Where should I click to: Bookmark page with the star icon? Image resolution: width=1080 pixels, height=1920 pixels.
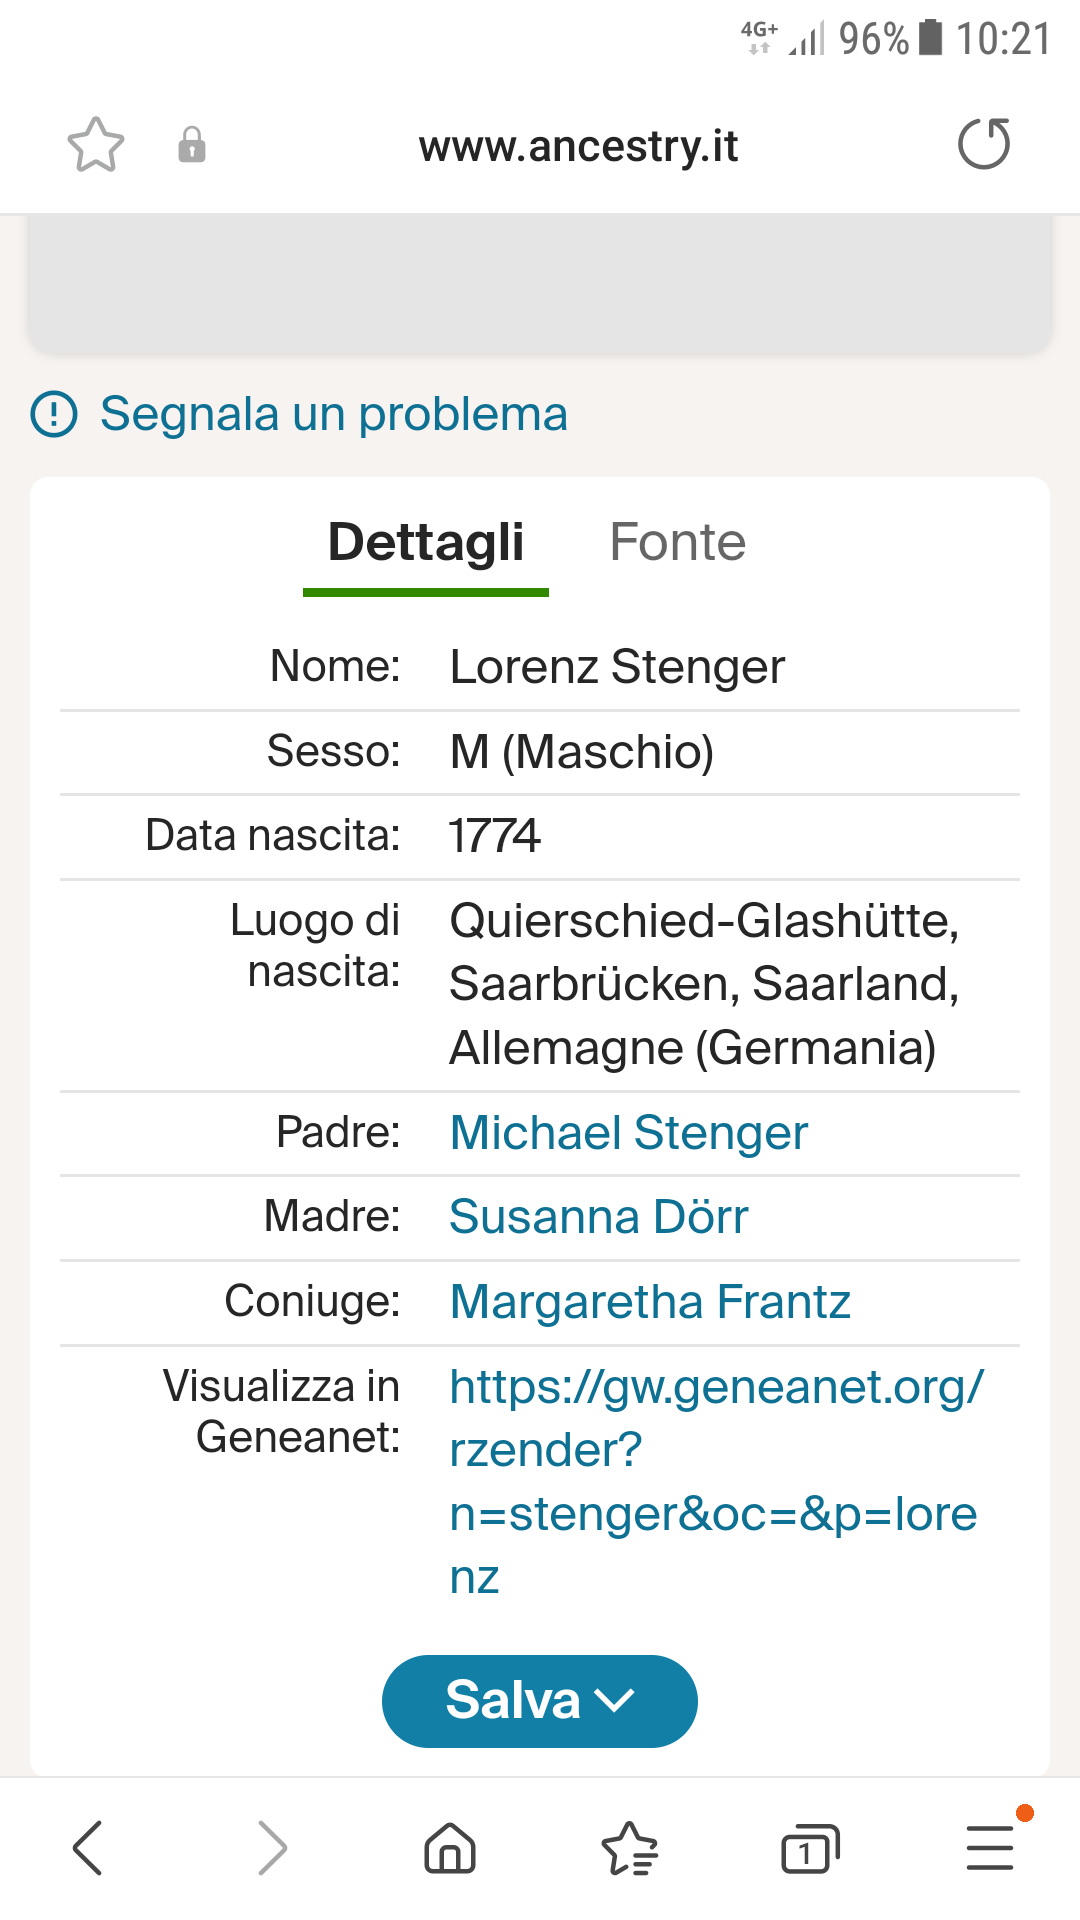pos(96,145)
